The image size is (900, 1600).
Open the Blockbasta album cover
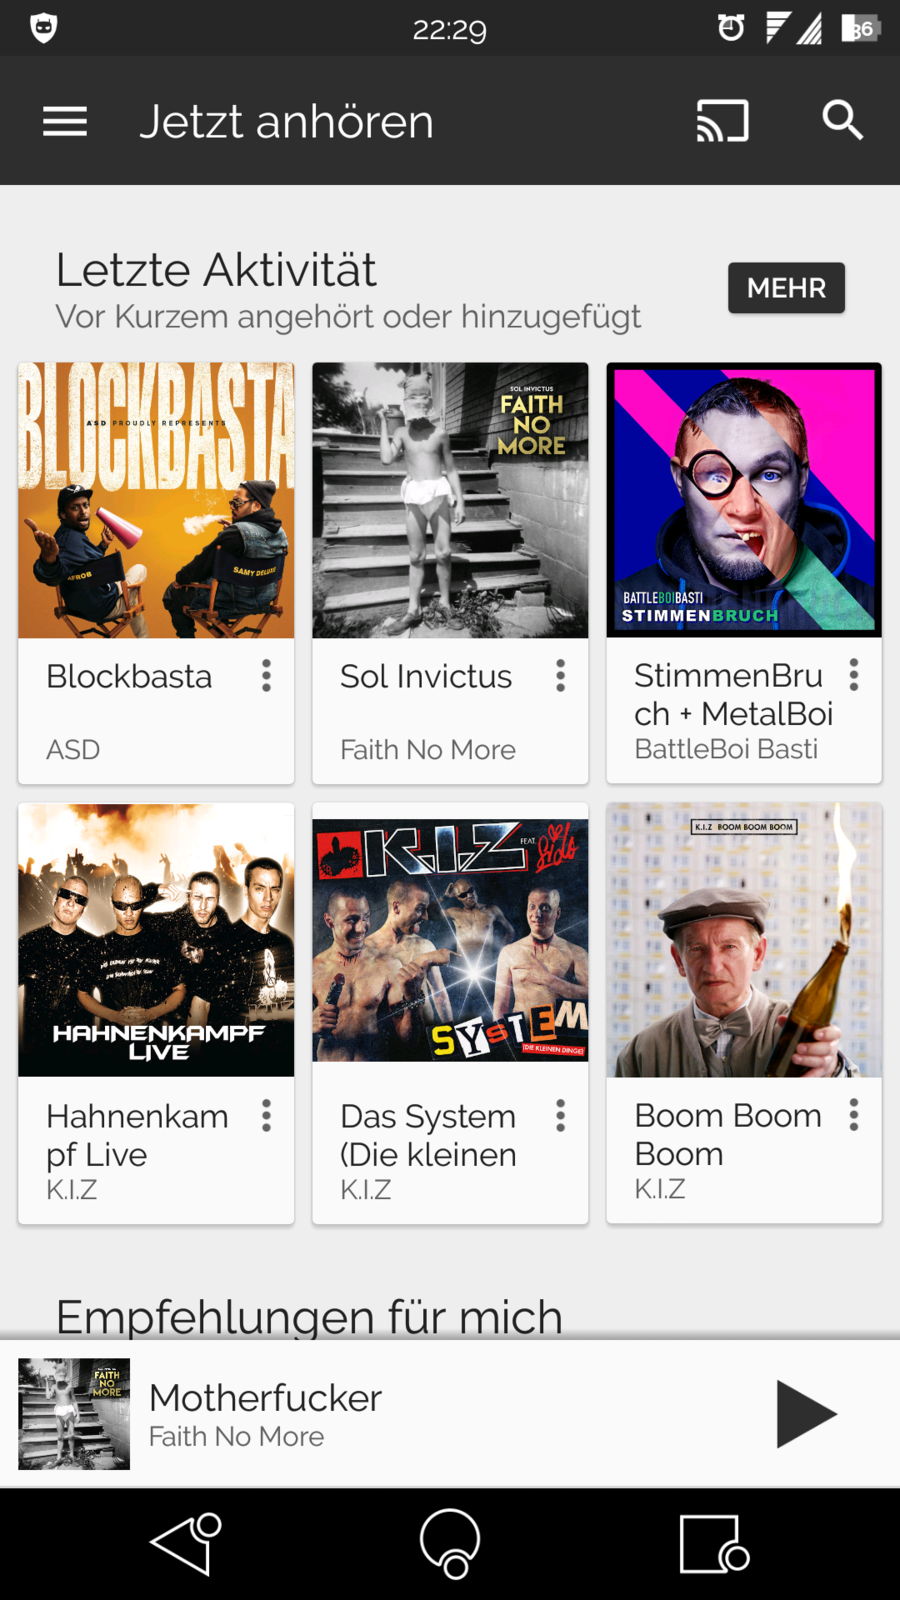[156, 500]
